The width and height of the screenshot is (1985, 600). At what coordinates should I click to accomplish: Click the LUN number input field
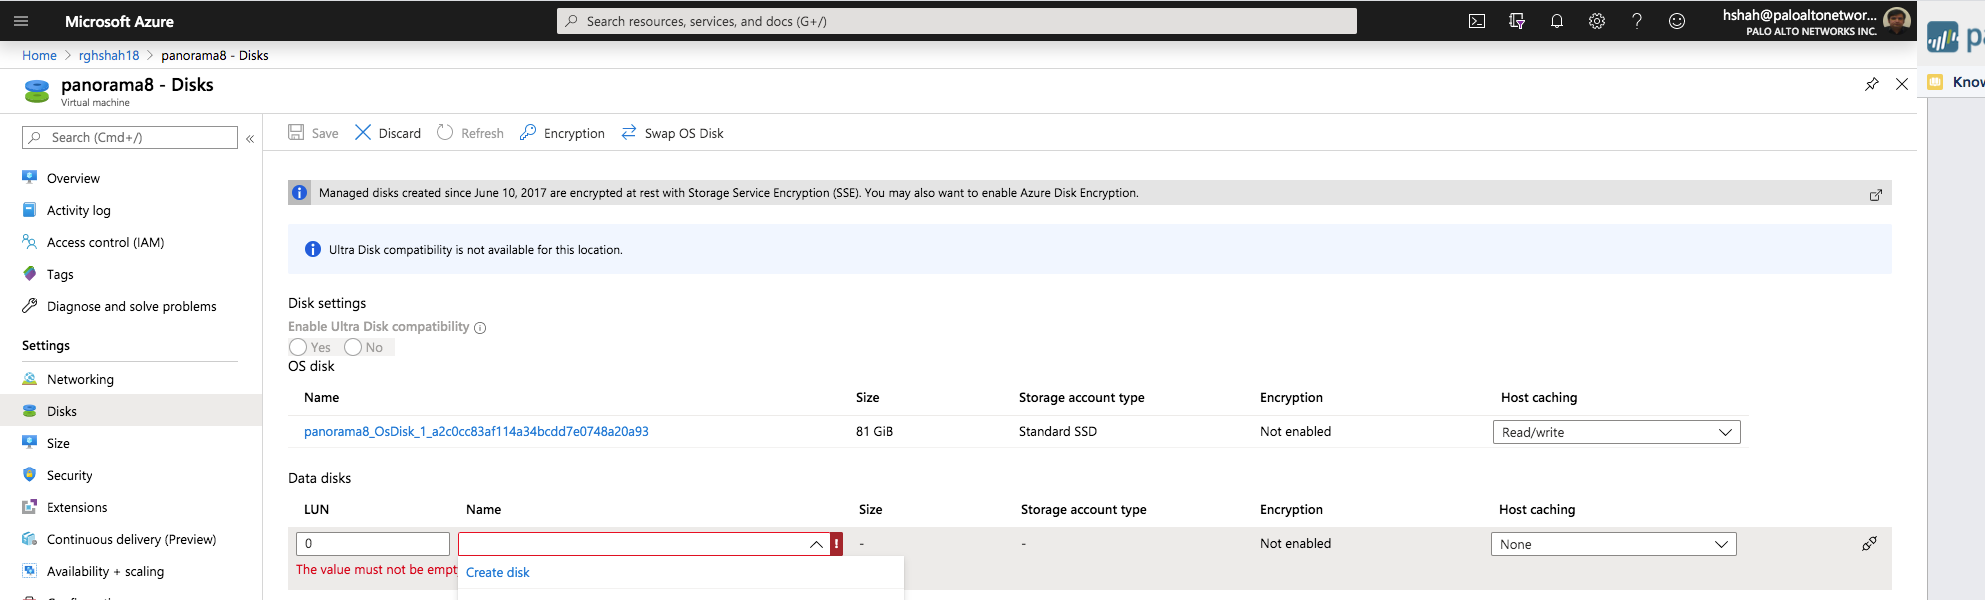372,544
